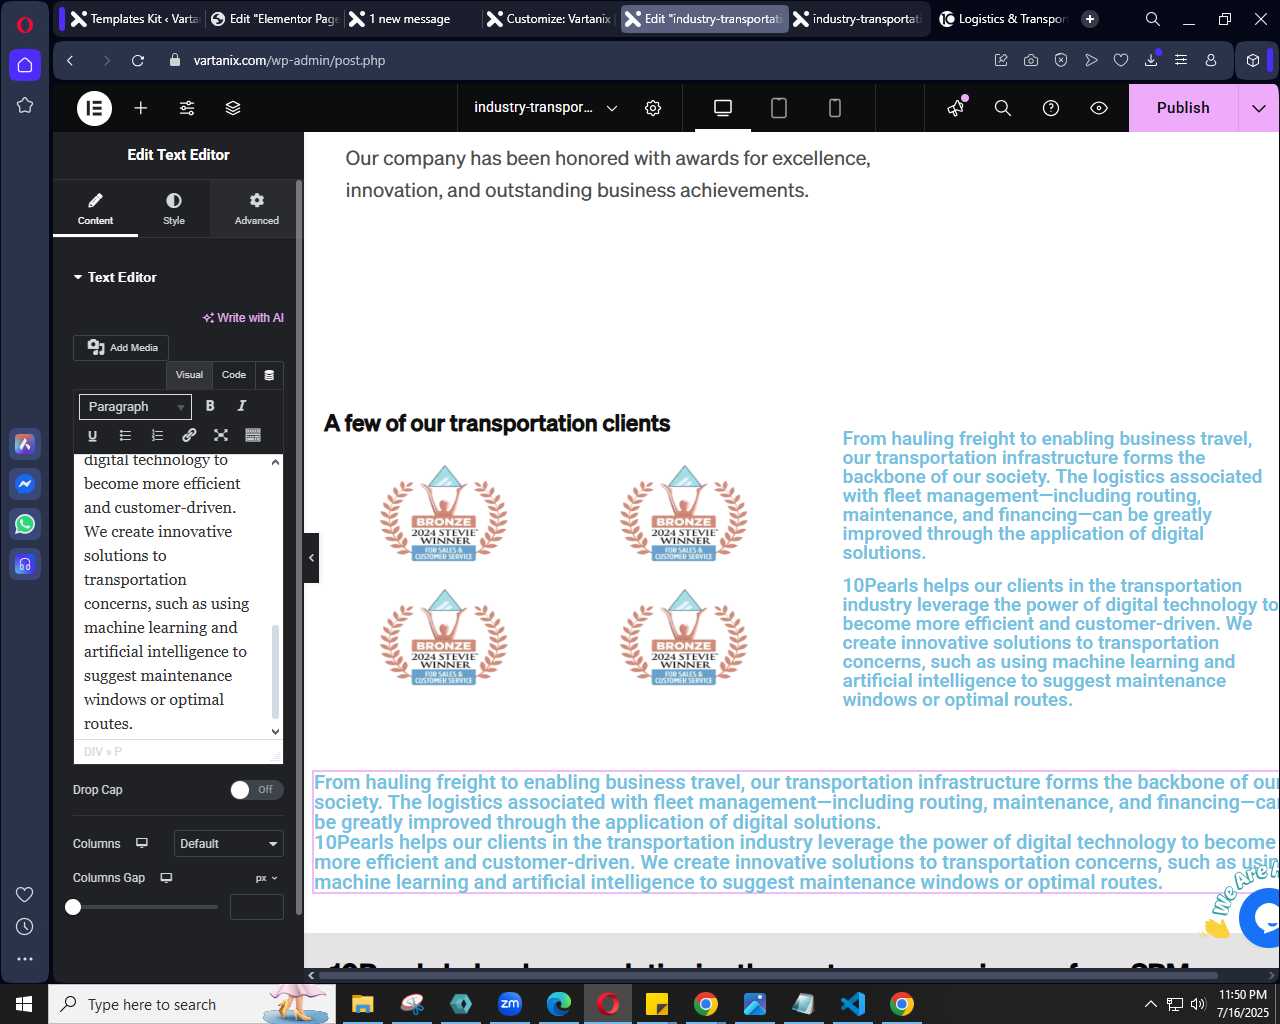Open WhatsApp in Opera sidebar
This screenshot has width=1280, height=1024.
click(25, 524)
